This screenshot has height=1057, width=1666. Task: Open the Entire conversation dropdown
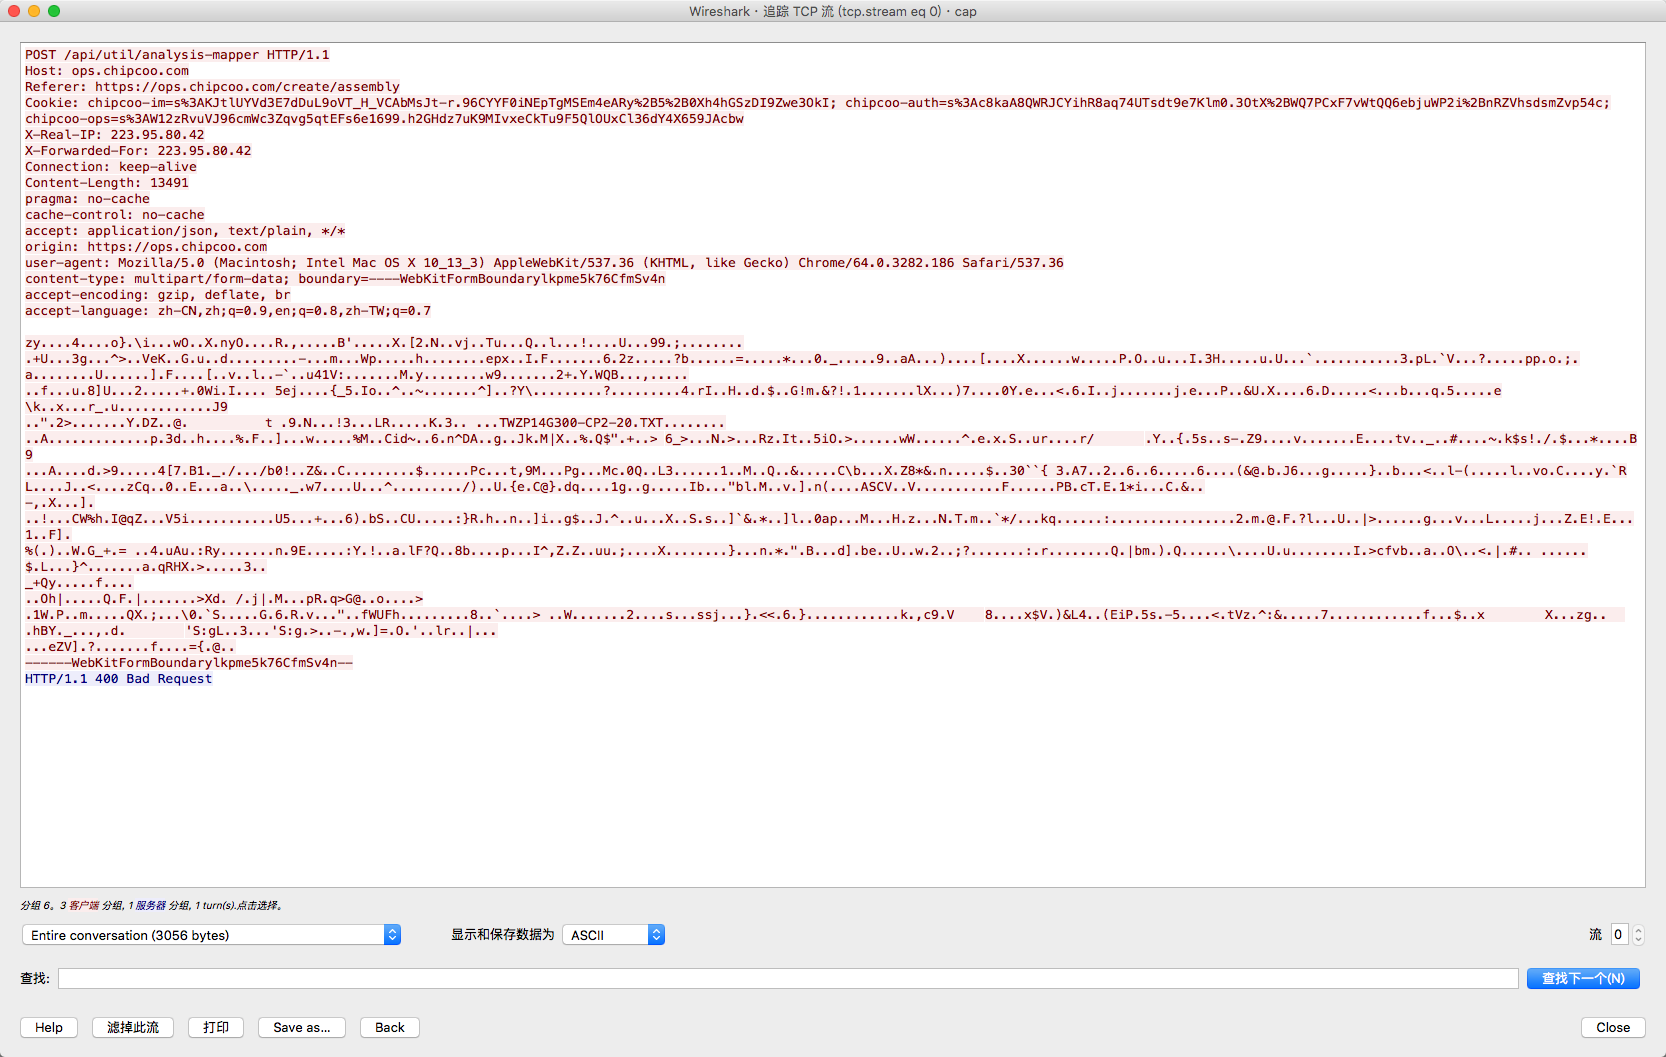coord(211,935)
